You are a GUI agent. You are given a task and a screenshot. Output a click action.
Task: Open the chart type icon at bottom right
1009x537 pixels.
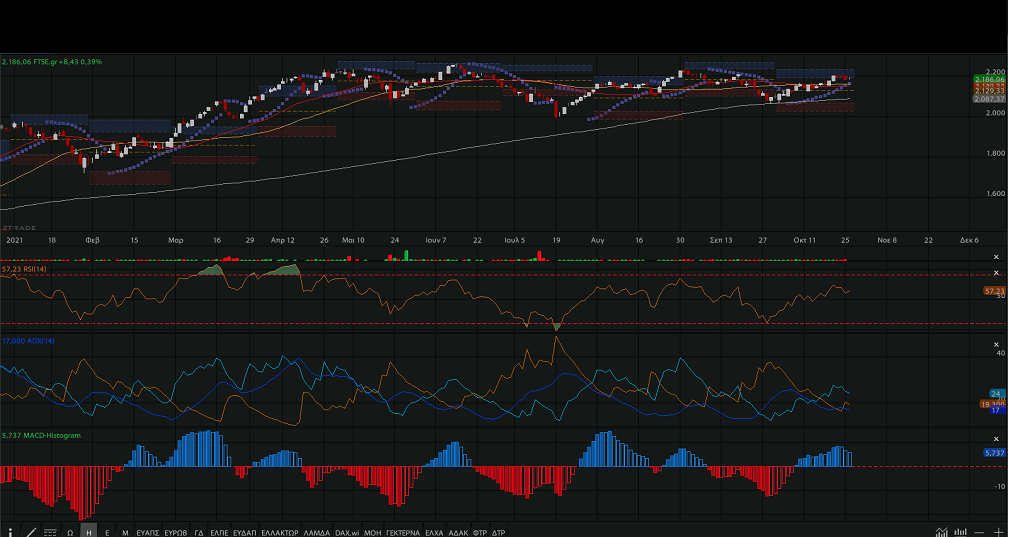[941, 532]
